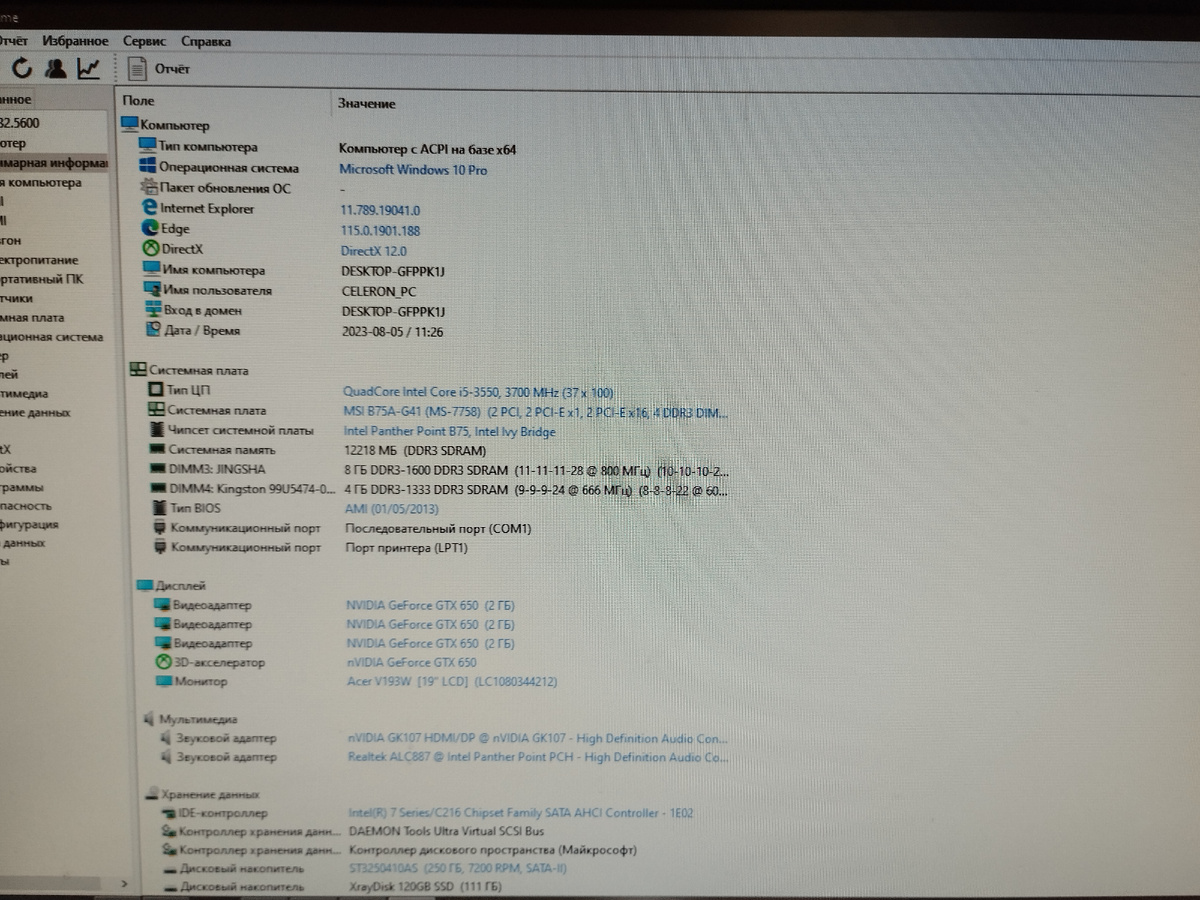
Task: Open the ST3250410AS disk link
Action: click(458, 868)
